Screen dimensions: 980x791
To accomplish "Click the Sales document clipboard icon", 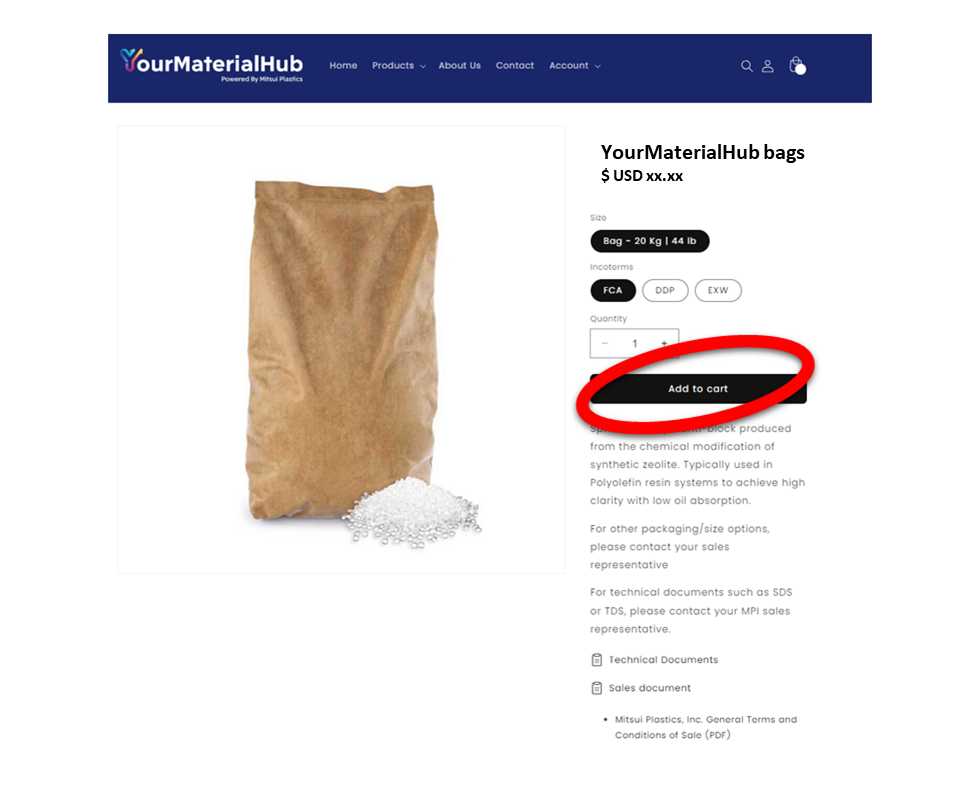I will (x=597, y=688).
